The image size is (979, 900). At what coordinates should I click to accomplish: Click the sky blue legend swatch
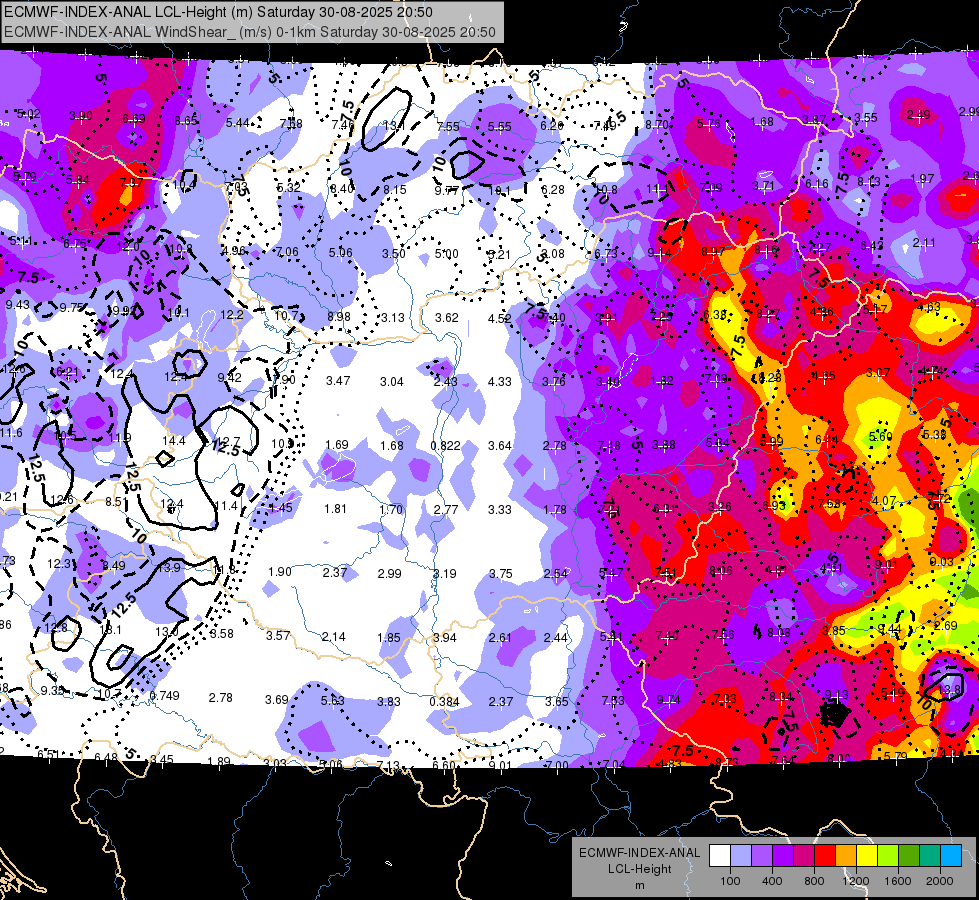tap(950, 856)
